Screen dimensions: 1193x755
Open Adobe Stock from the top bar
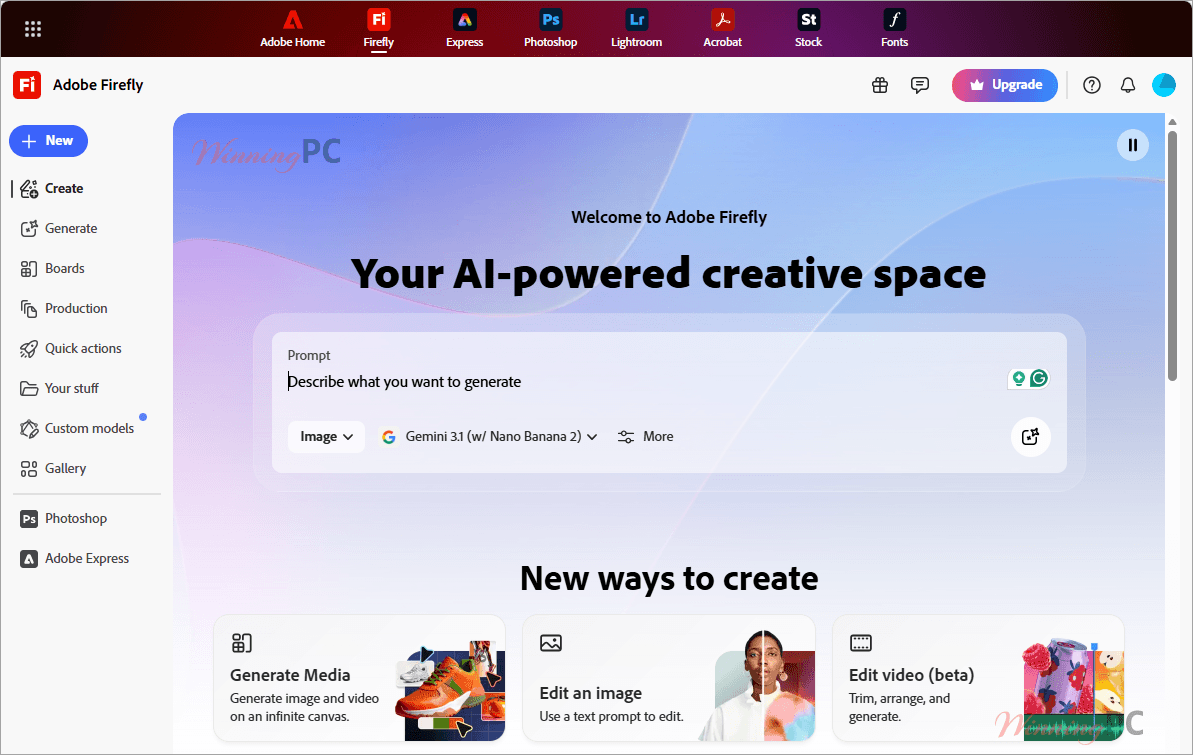point(808,29)
